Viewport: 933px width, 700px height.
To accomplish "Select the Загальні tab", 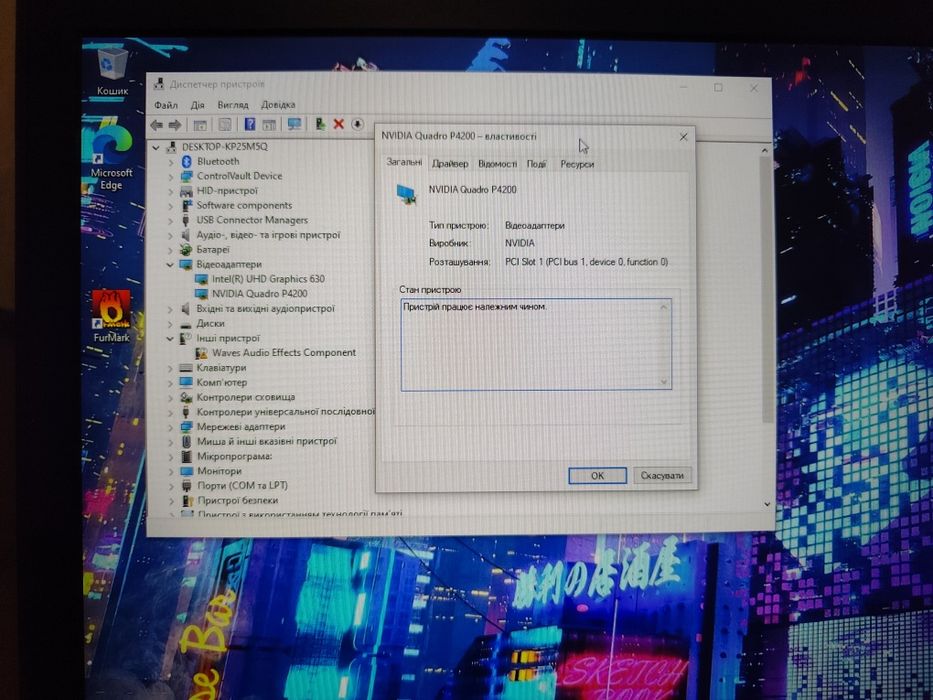I will pos(404,162).
